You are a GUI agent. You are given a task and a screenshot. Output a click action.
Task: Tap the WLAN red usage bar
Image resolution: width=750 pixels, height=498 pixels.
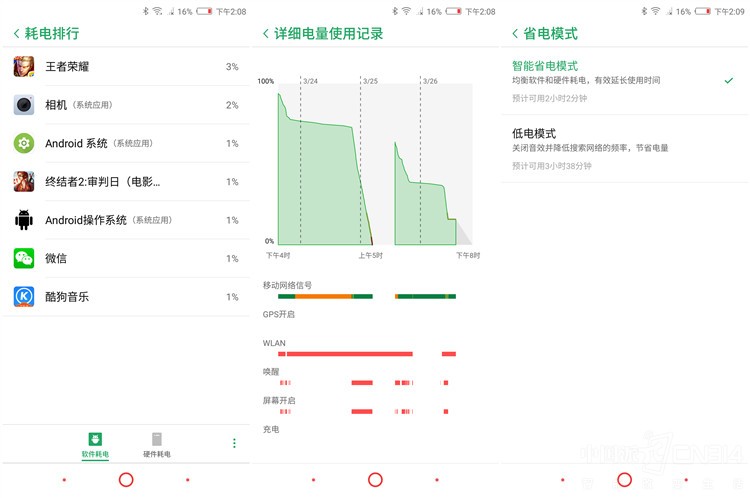pyautogui.click(x=367, y=354)
